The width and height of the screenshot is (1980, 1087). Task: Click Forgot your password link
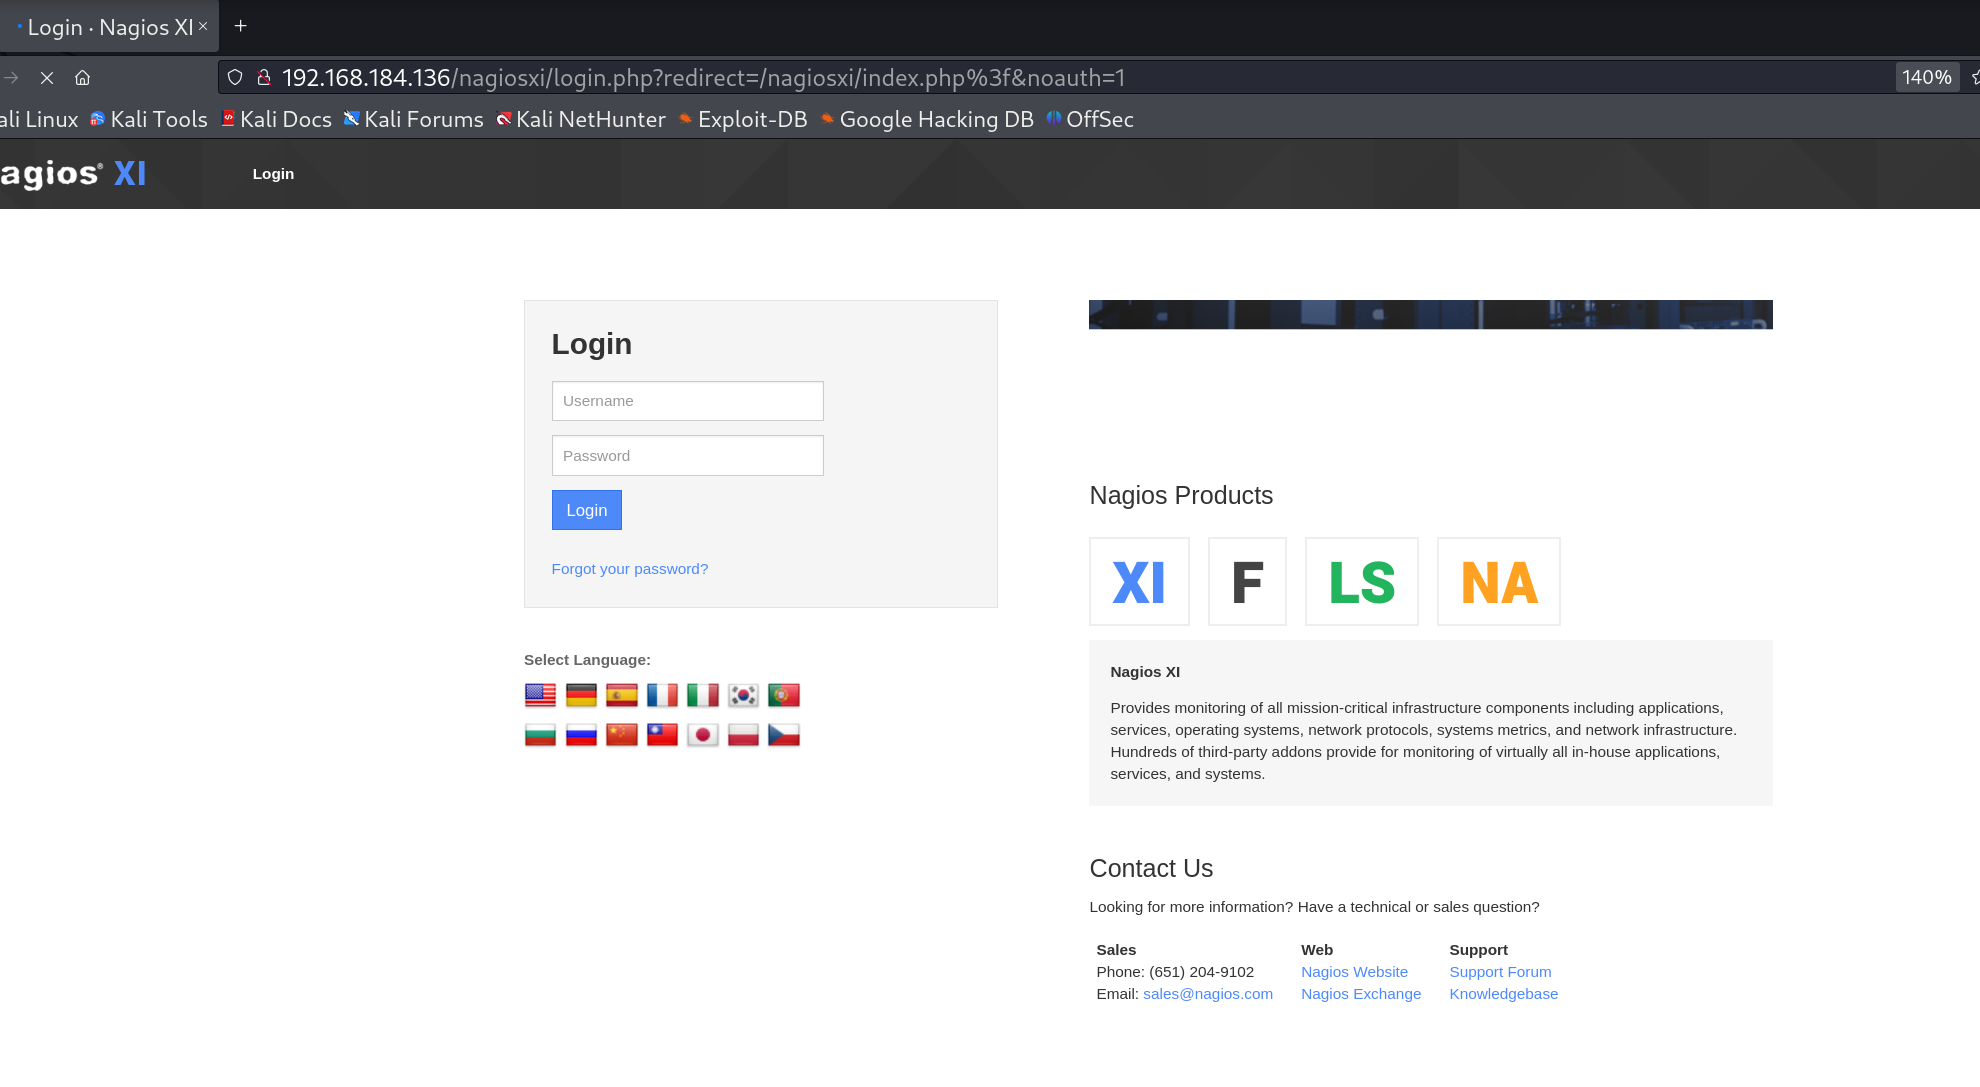tap(630, 569)
